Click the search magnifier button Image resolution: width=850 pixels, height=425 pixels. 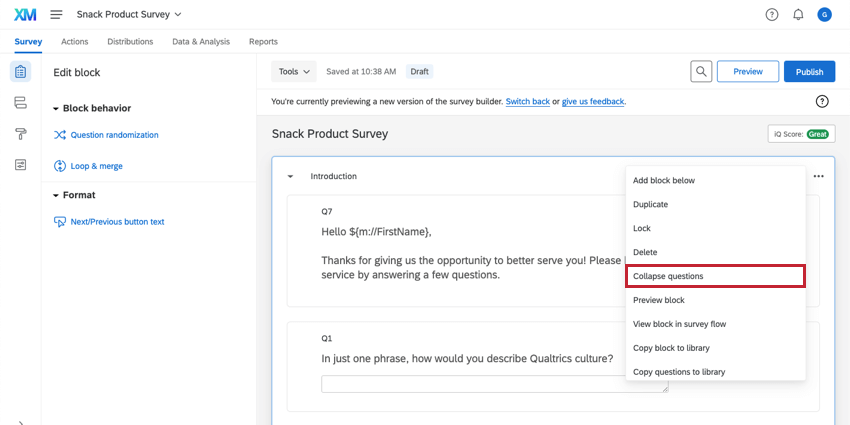[702, 72]
